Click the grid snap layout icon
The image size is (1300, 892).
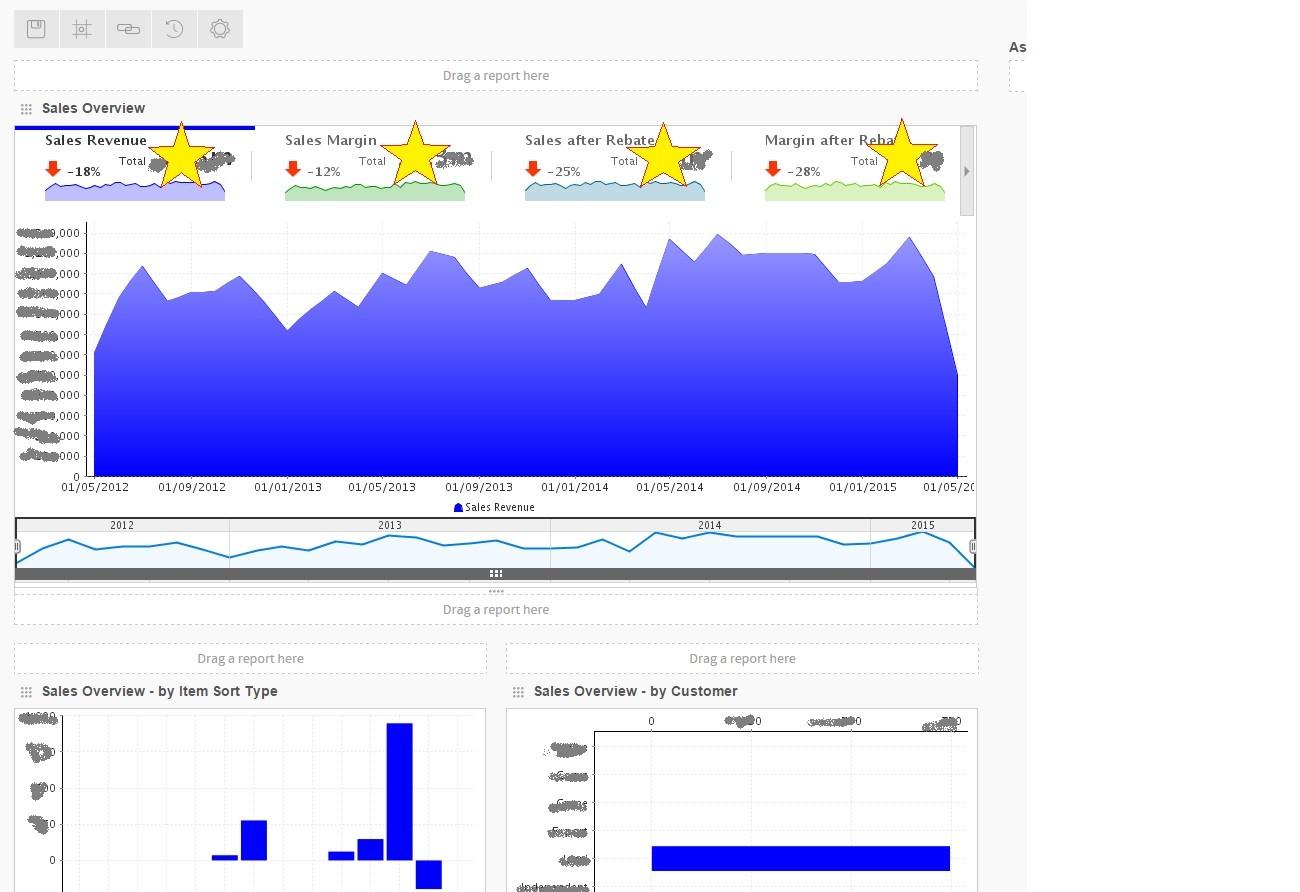pos(82,29)
